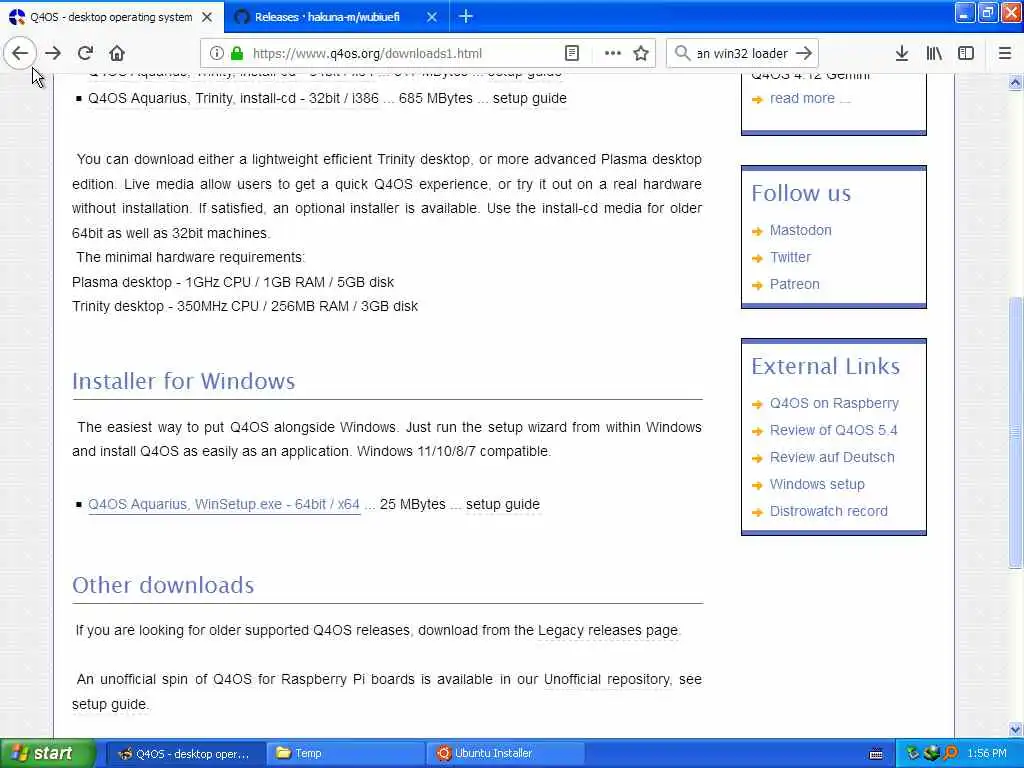This screenshot has height=768, width=1024.
Task: Click the search box with win32 loader text
Action: pyautogui.click(x=743, y=54)
